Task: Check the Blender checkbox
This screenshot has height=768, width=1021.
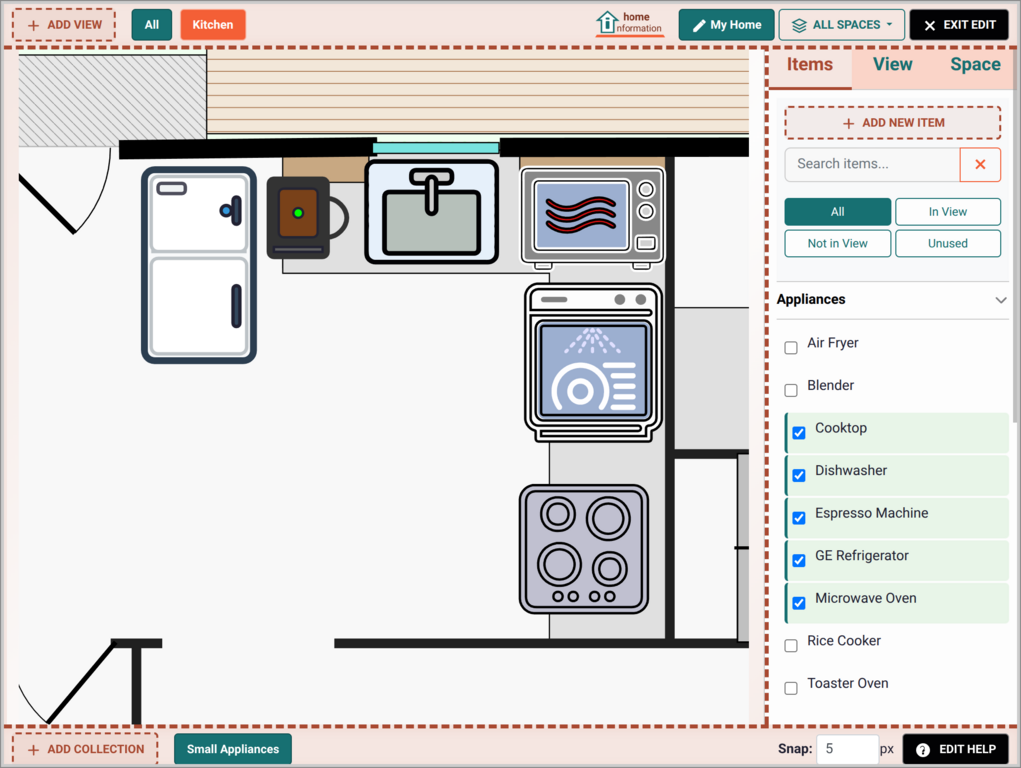Action: (790, 390)
